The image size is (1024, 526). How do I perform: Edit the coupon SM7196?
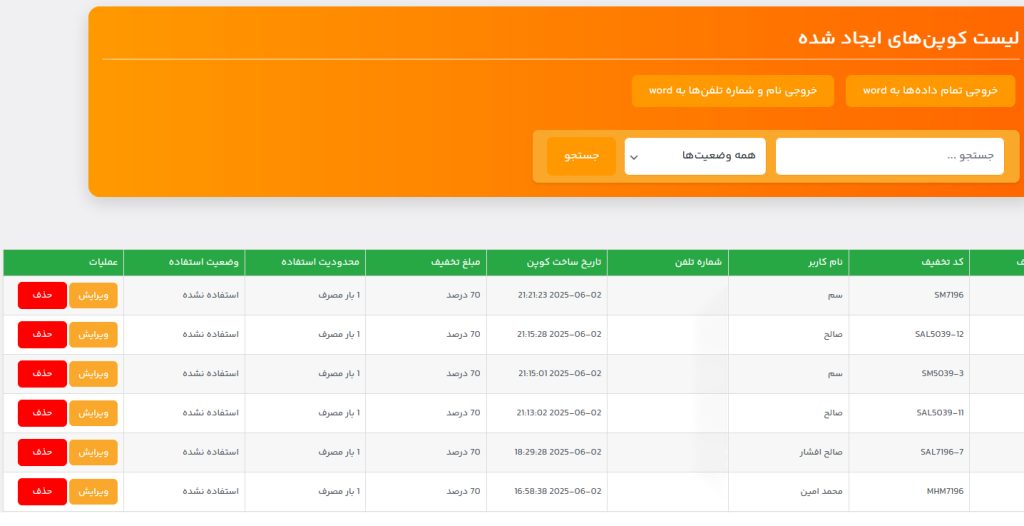pos(93,295)
